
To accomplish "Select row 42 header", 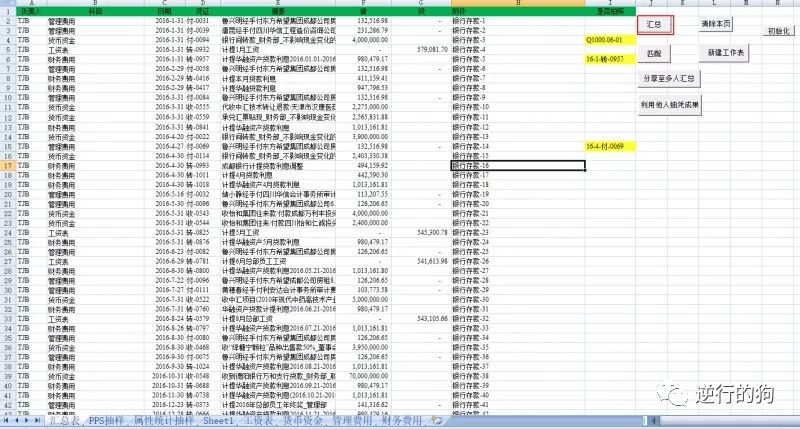I will (x=8, y=405).
